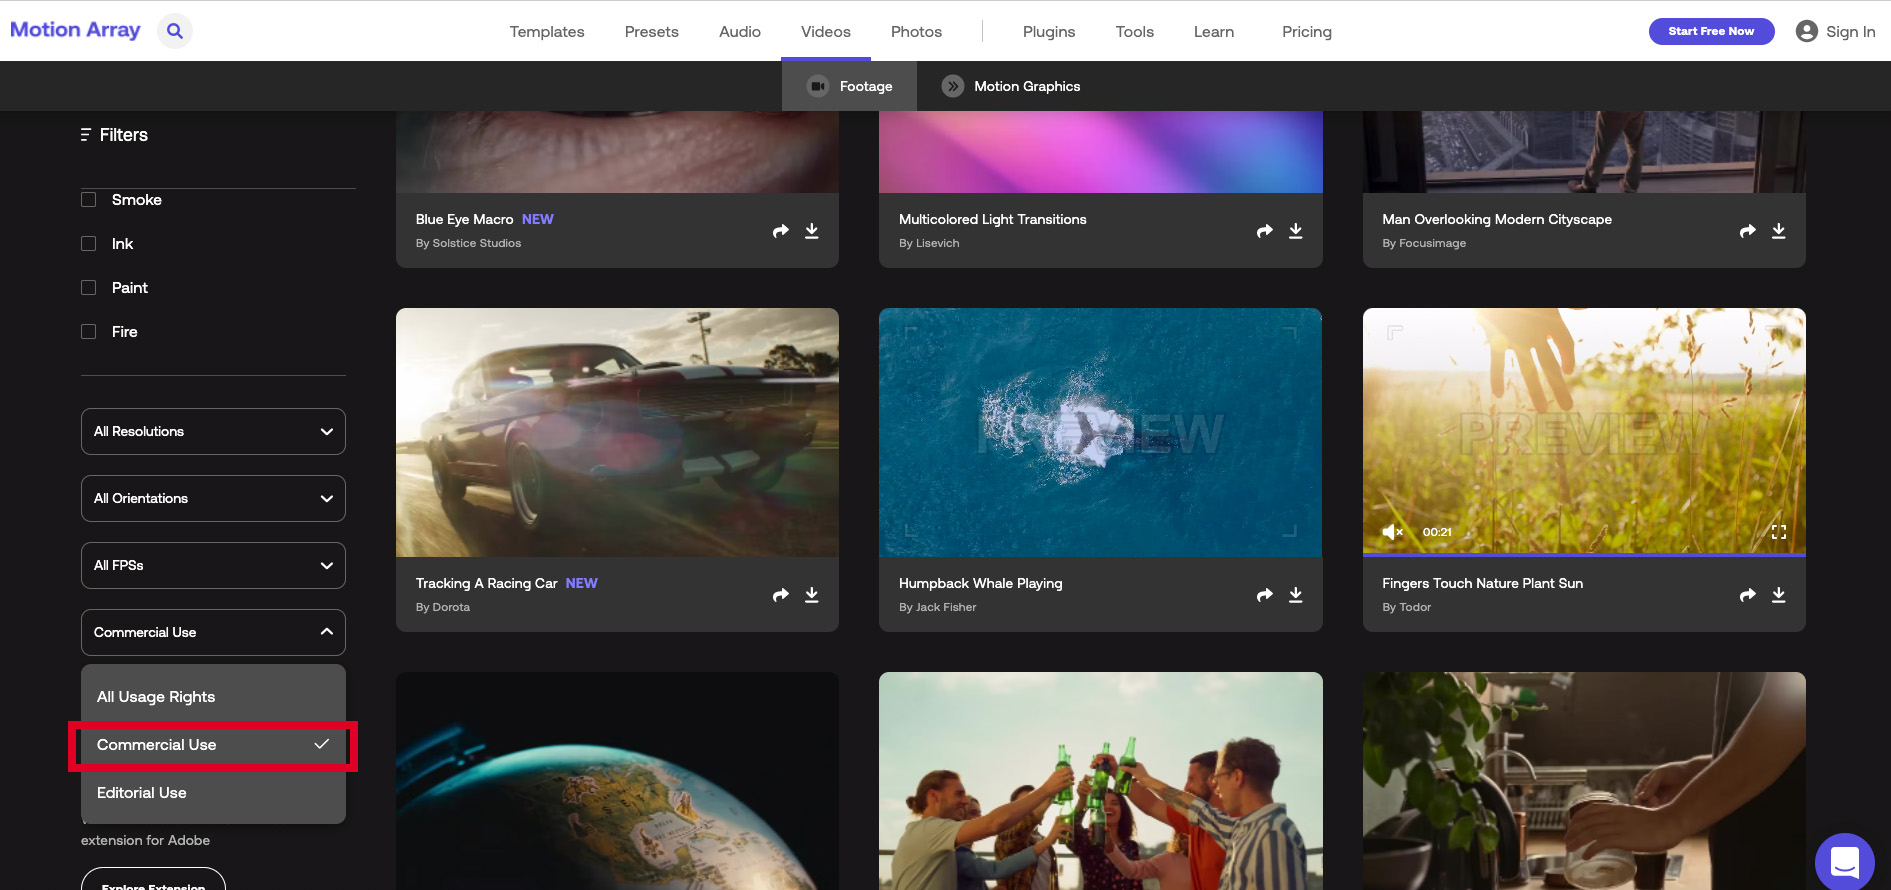Screen dimensions: 1891x890
Task: Unmute the Fingers Touch Nature preview
Action: (x=1393, y=532)
